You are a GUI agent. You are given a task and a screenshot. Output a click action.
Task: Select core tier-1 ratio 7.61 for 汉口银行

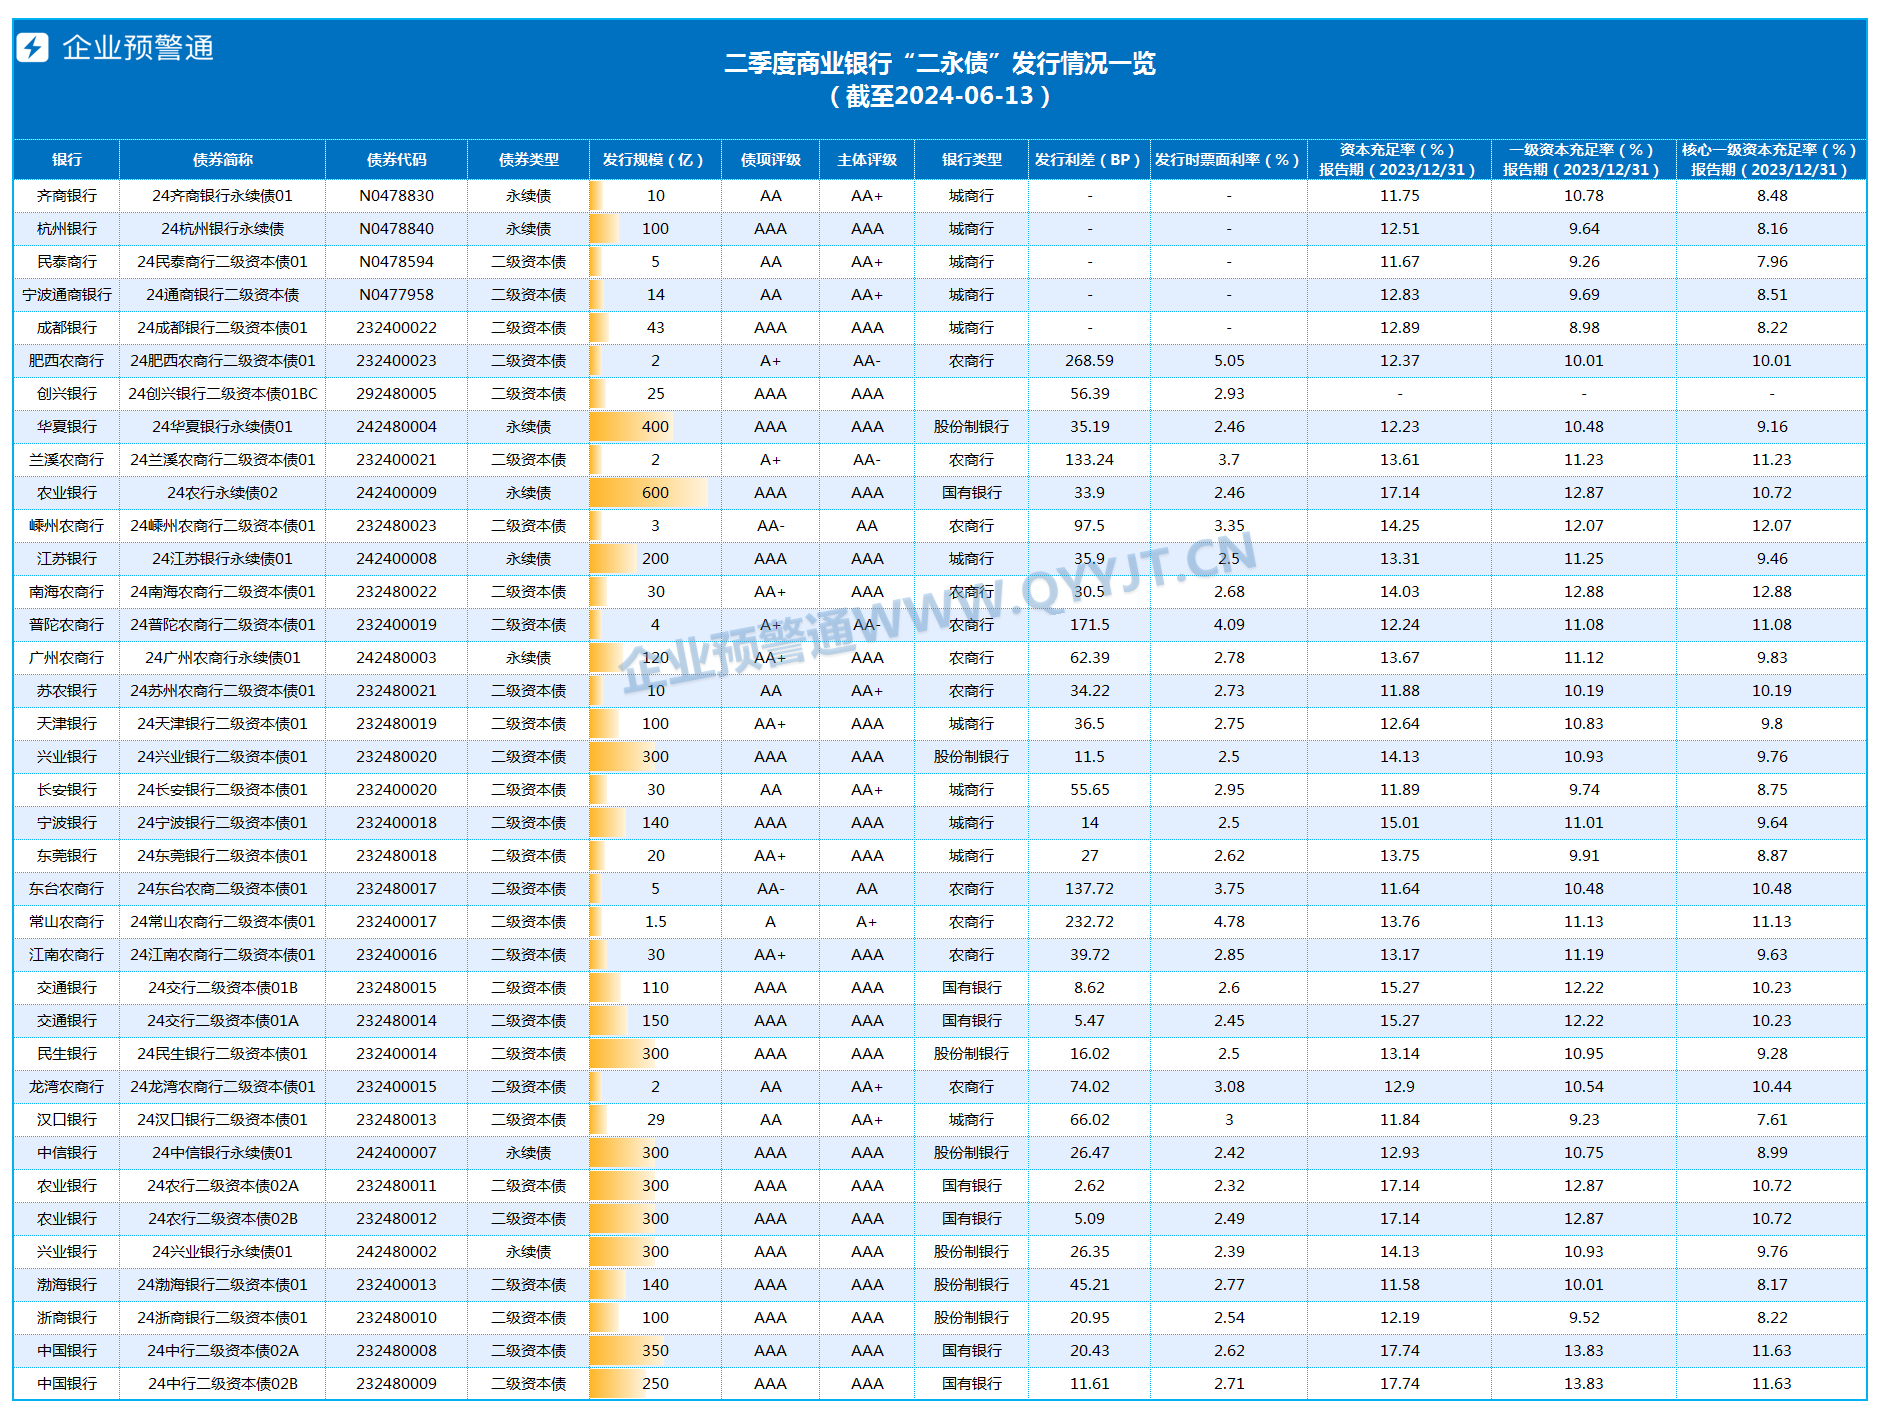(x=1772, y=1120)
